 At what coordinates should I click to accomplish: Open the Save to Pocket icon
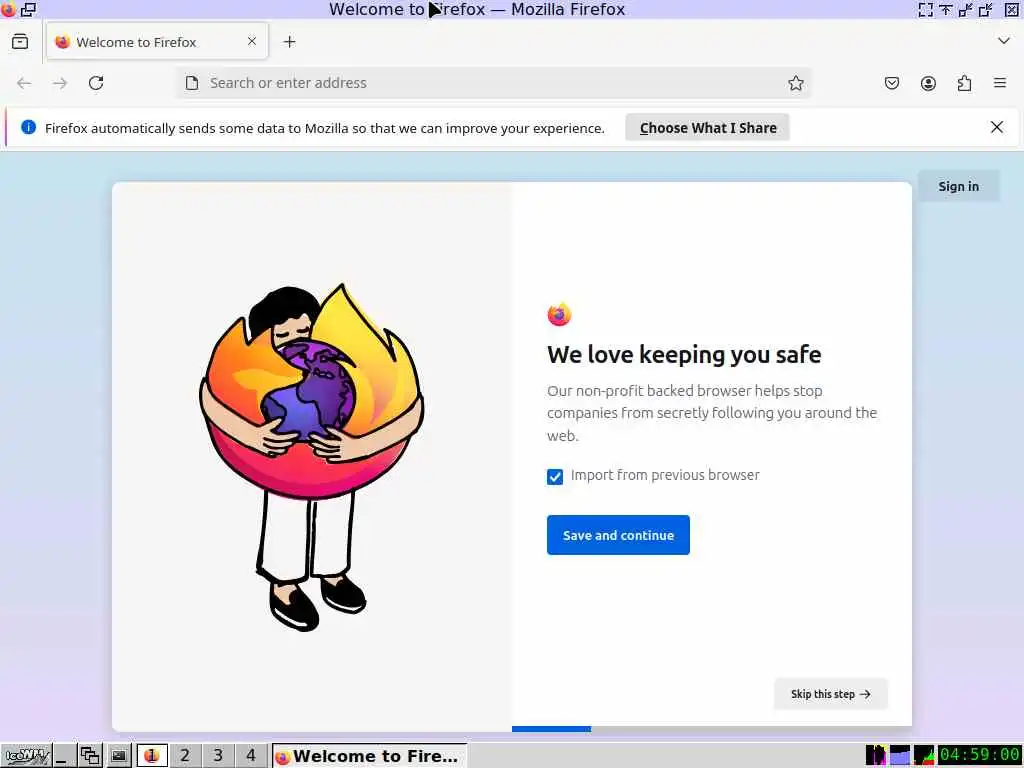[891, 83]
